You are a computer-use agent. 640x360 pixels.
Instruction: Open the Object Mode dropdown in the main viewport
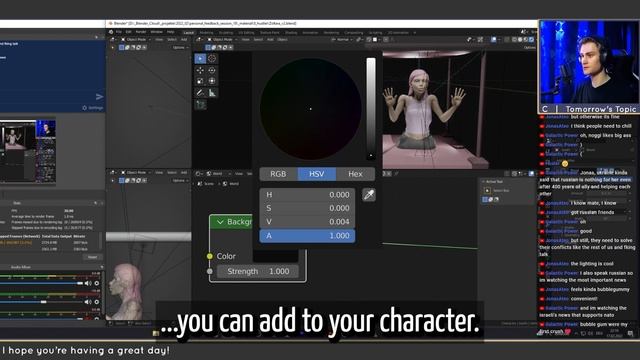pyautogui.click(x=221, y=40)
